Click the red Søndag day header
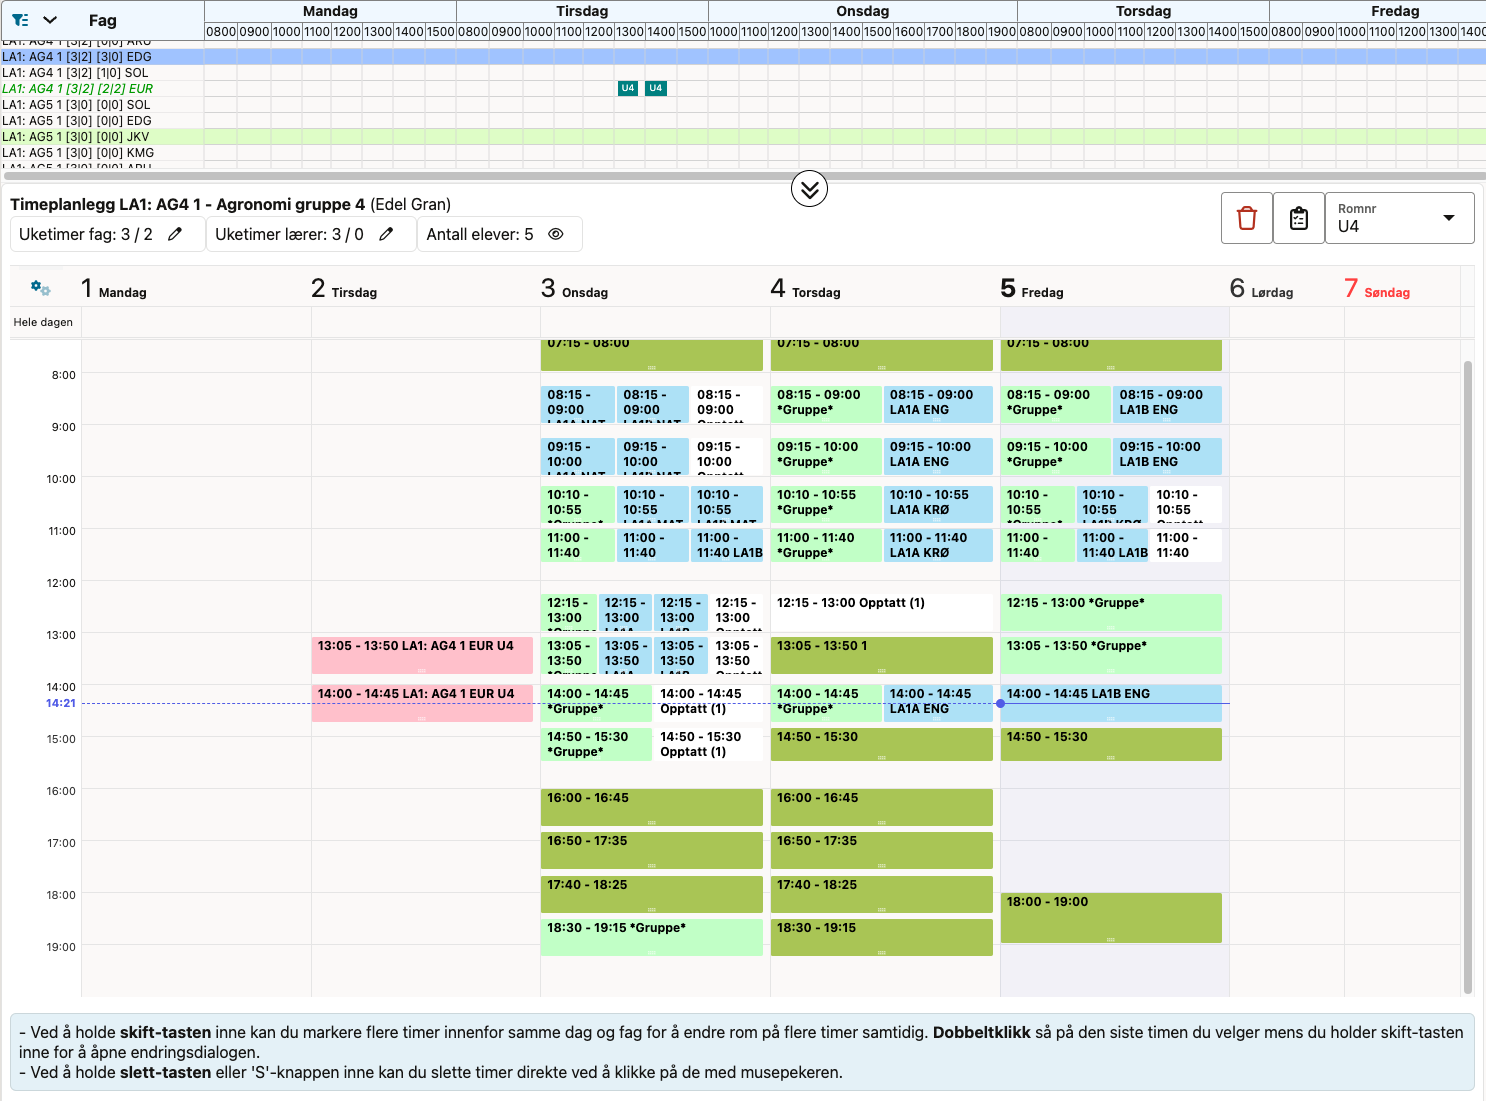 point(1402,289)
